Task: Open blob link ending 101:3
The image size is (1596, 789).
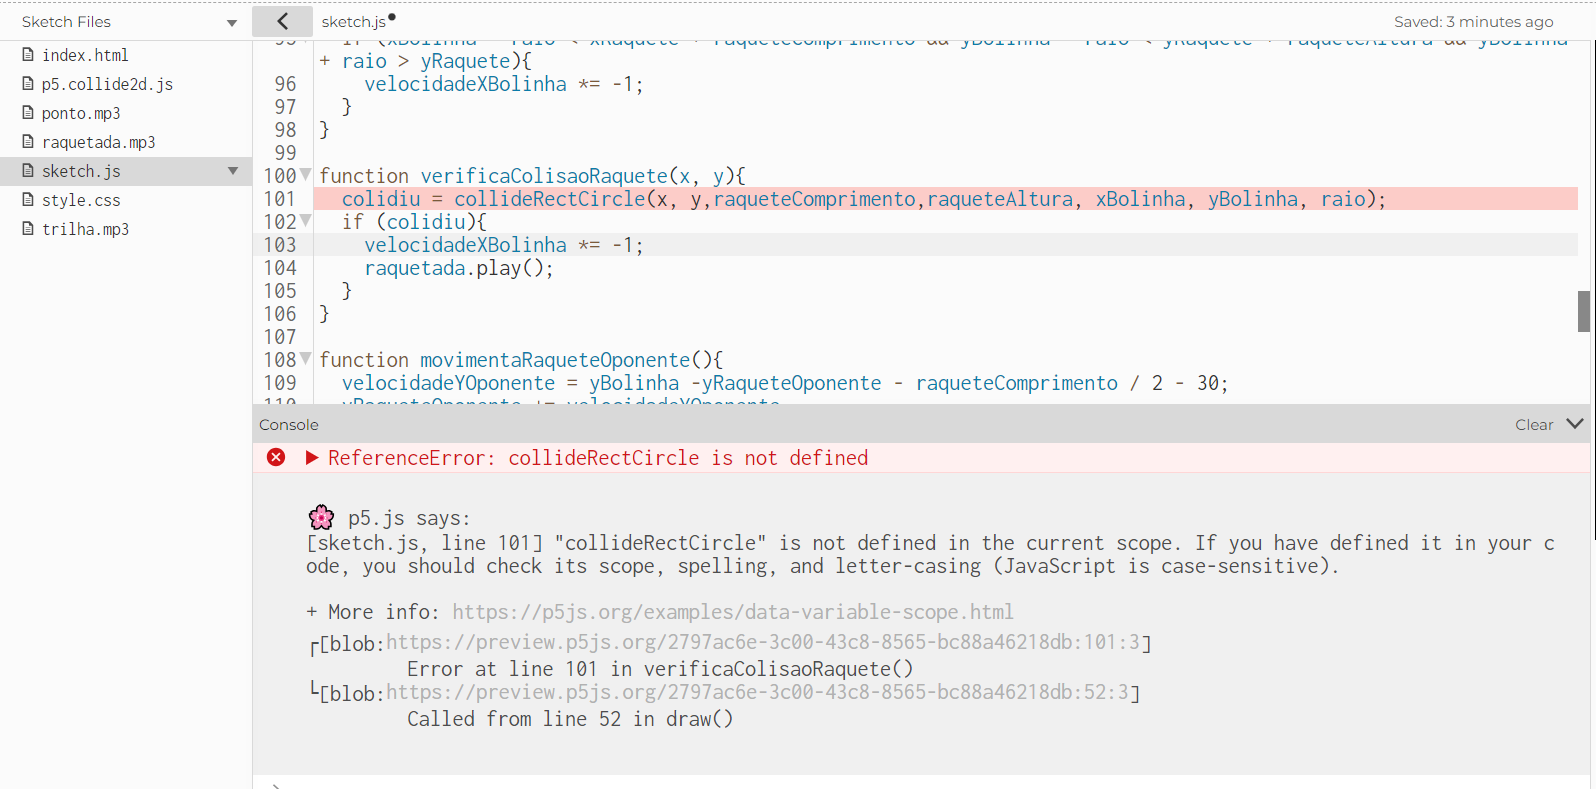Action: click(763, 643)
